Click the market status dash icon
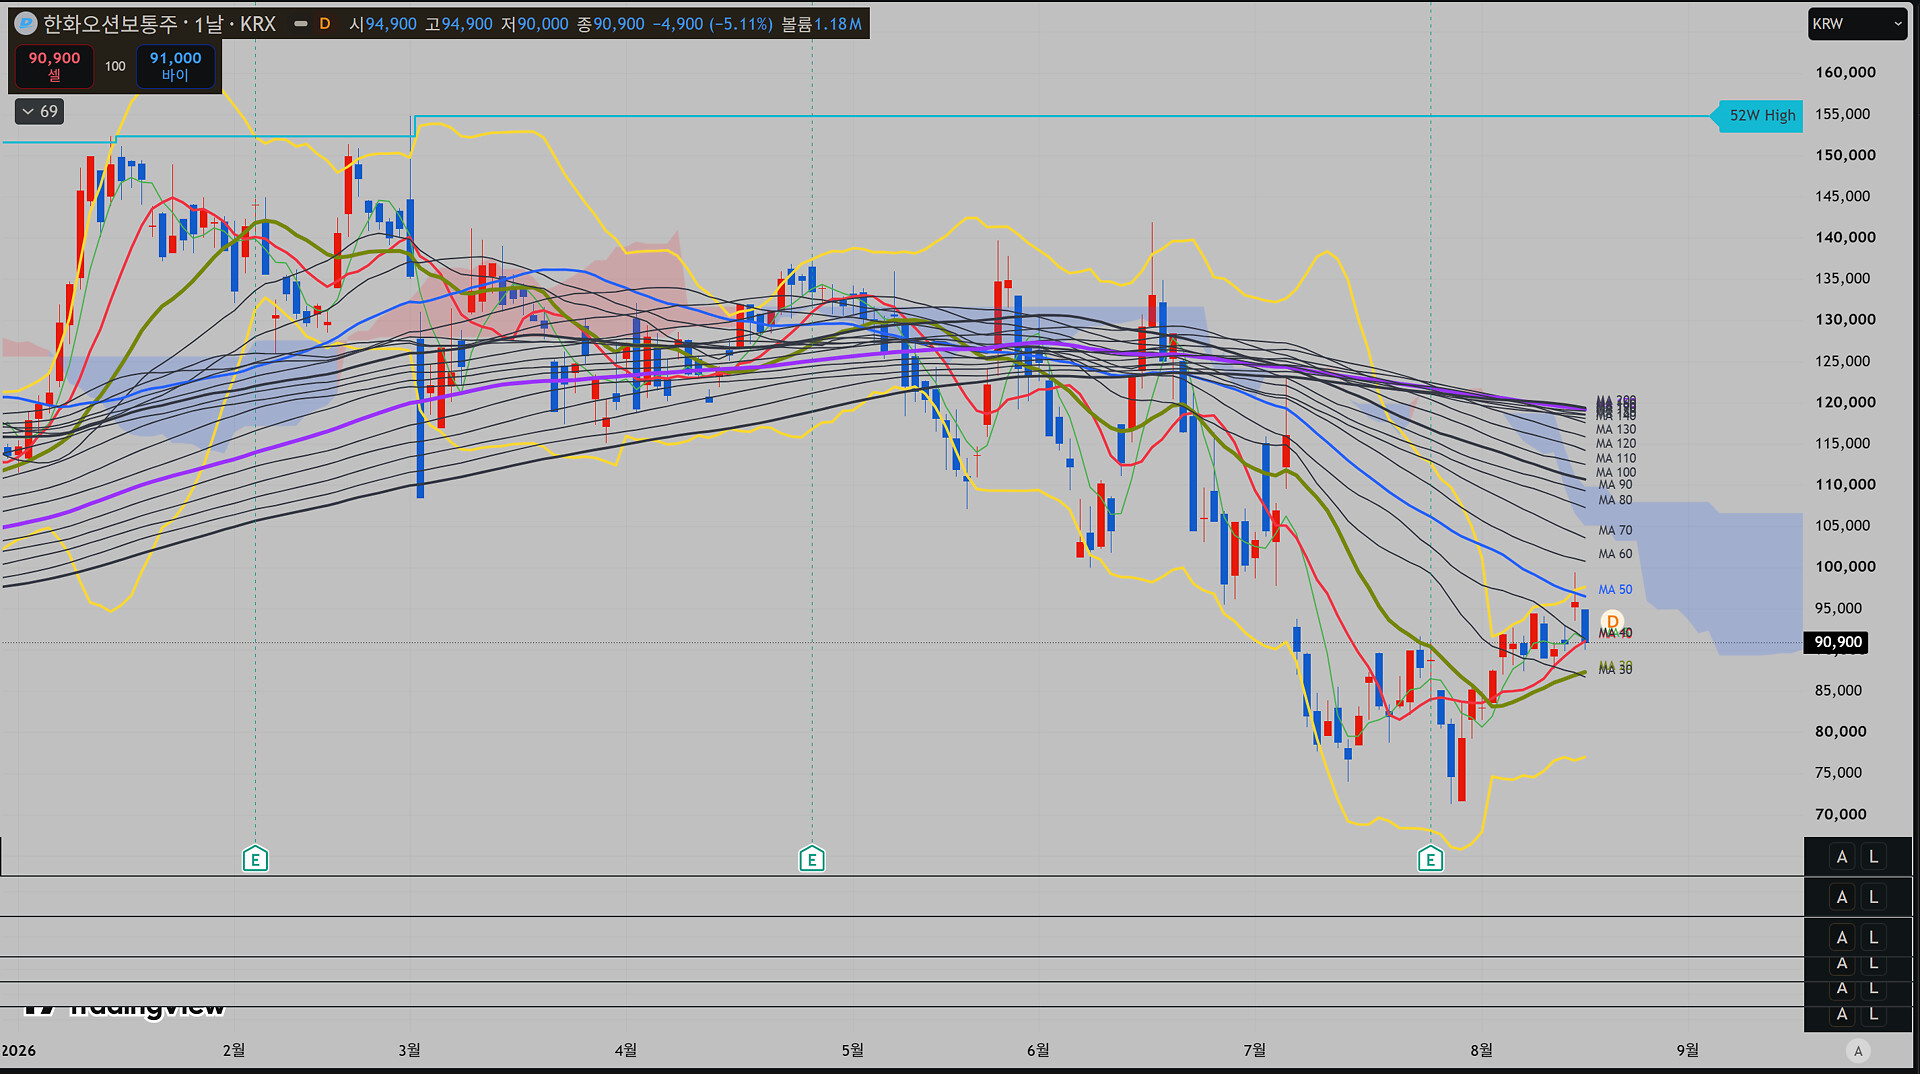This screenshot has height=1074, width=1920. click(300, 23)
